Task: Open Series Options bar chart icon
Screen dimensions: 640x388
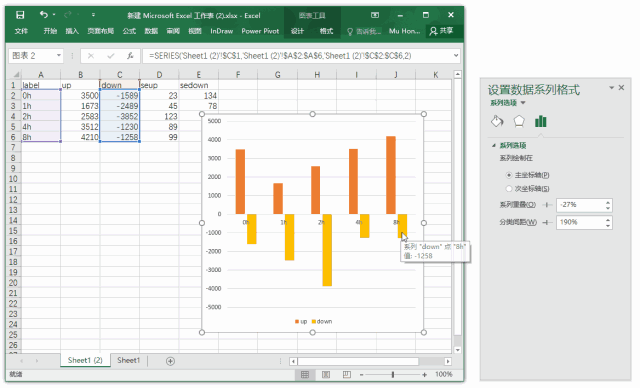Action: coord(540,121)
